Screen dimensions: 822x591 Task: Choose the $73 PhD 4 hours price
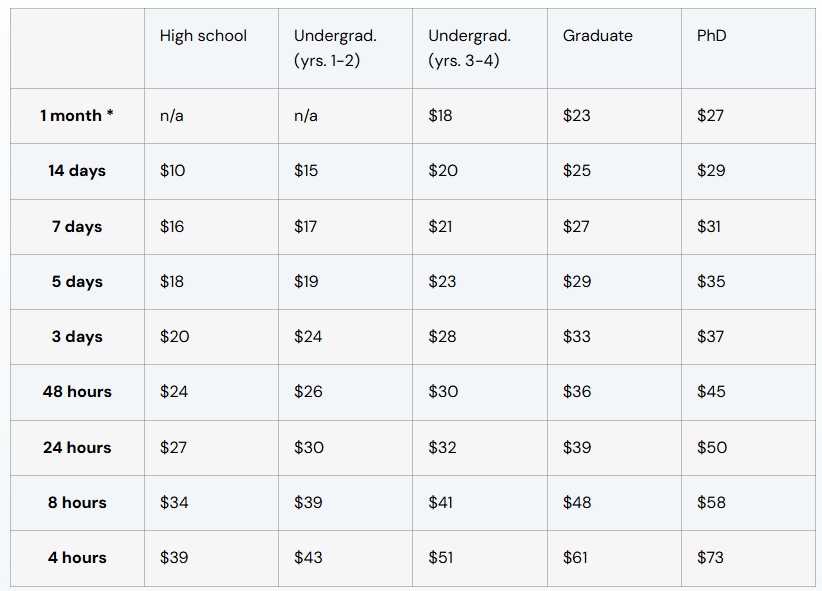pyautogui.click(x=710, y=557)
